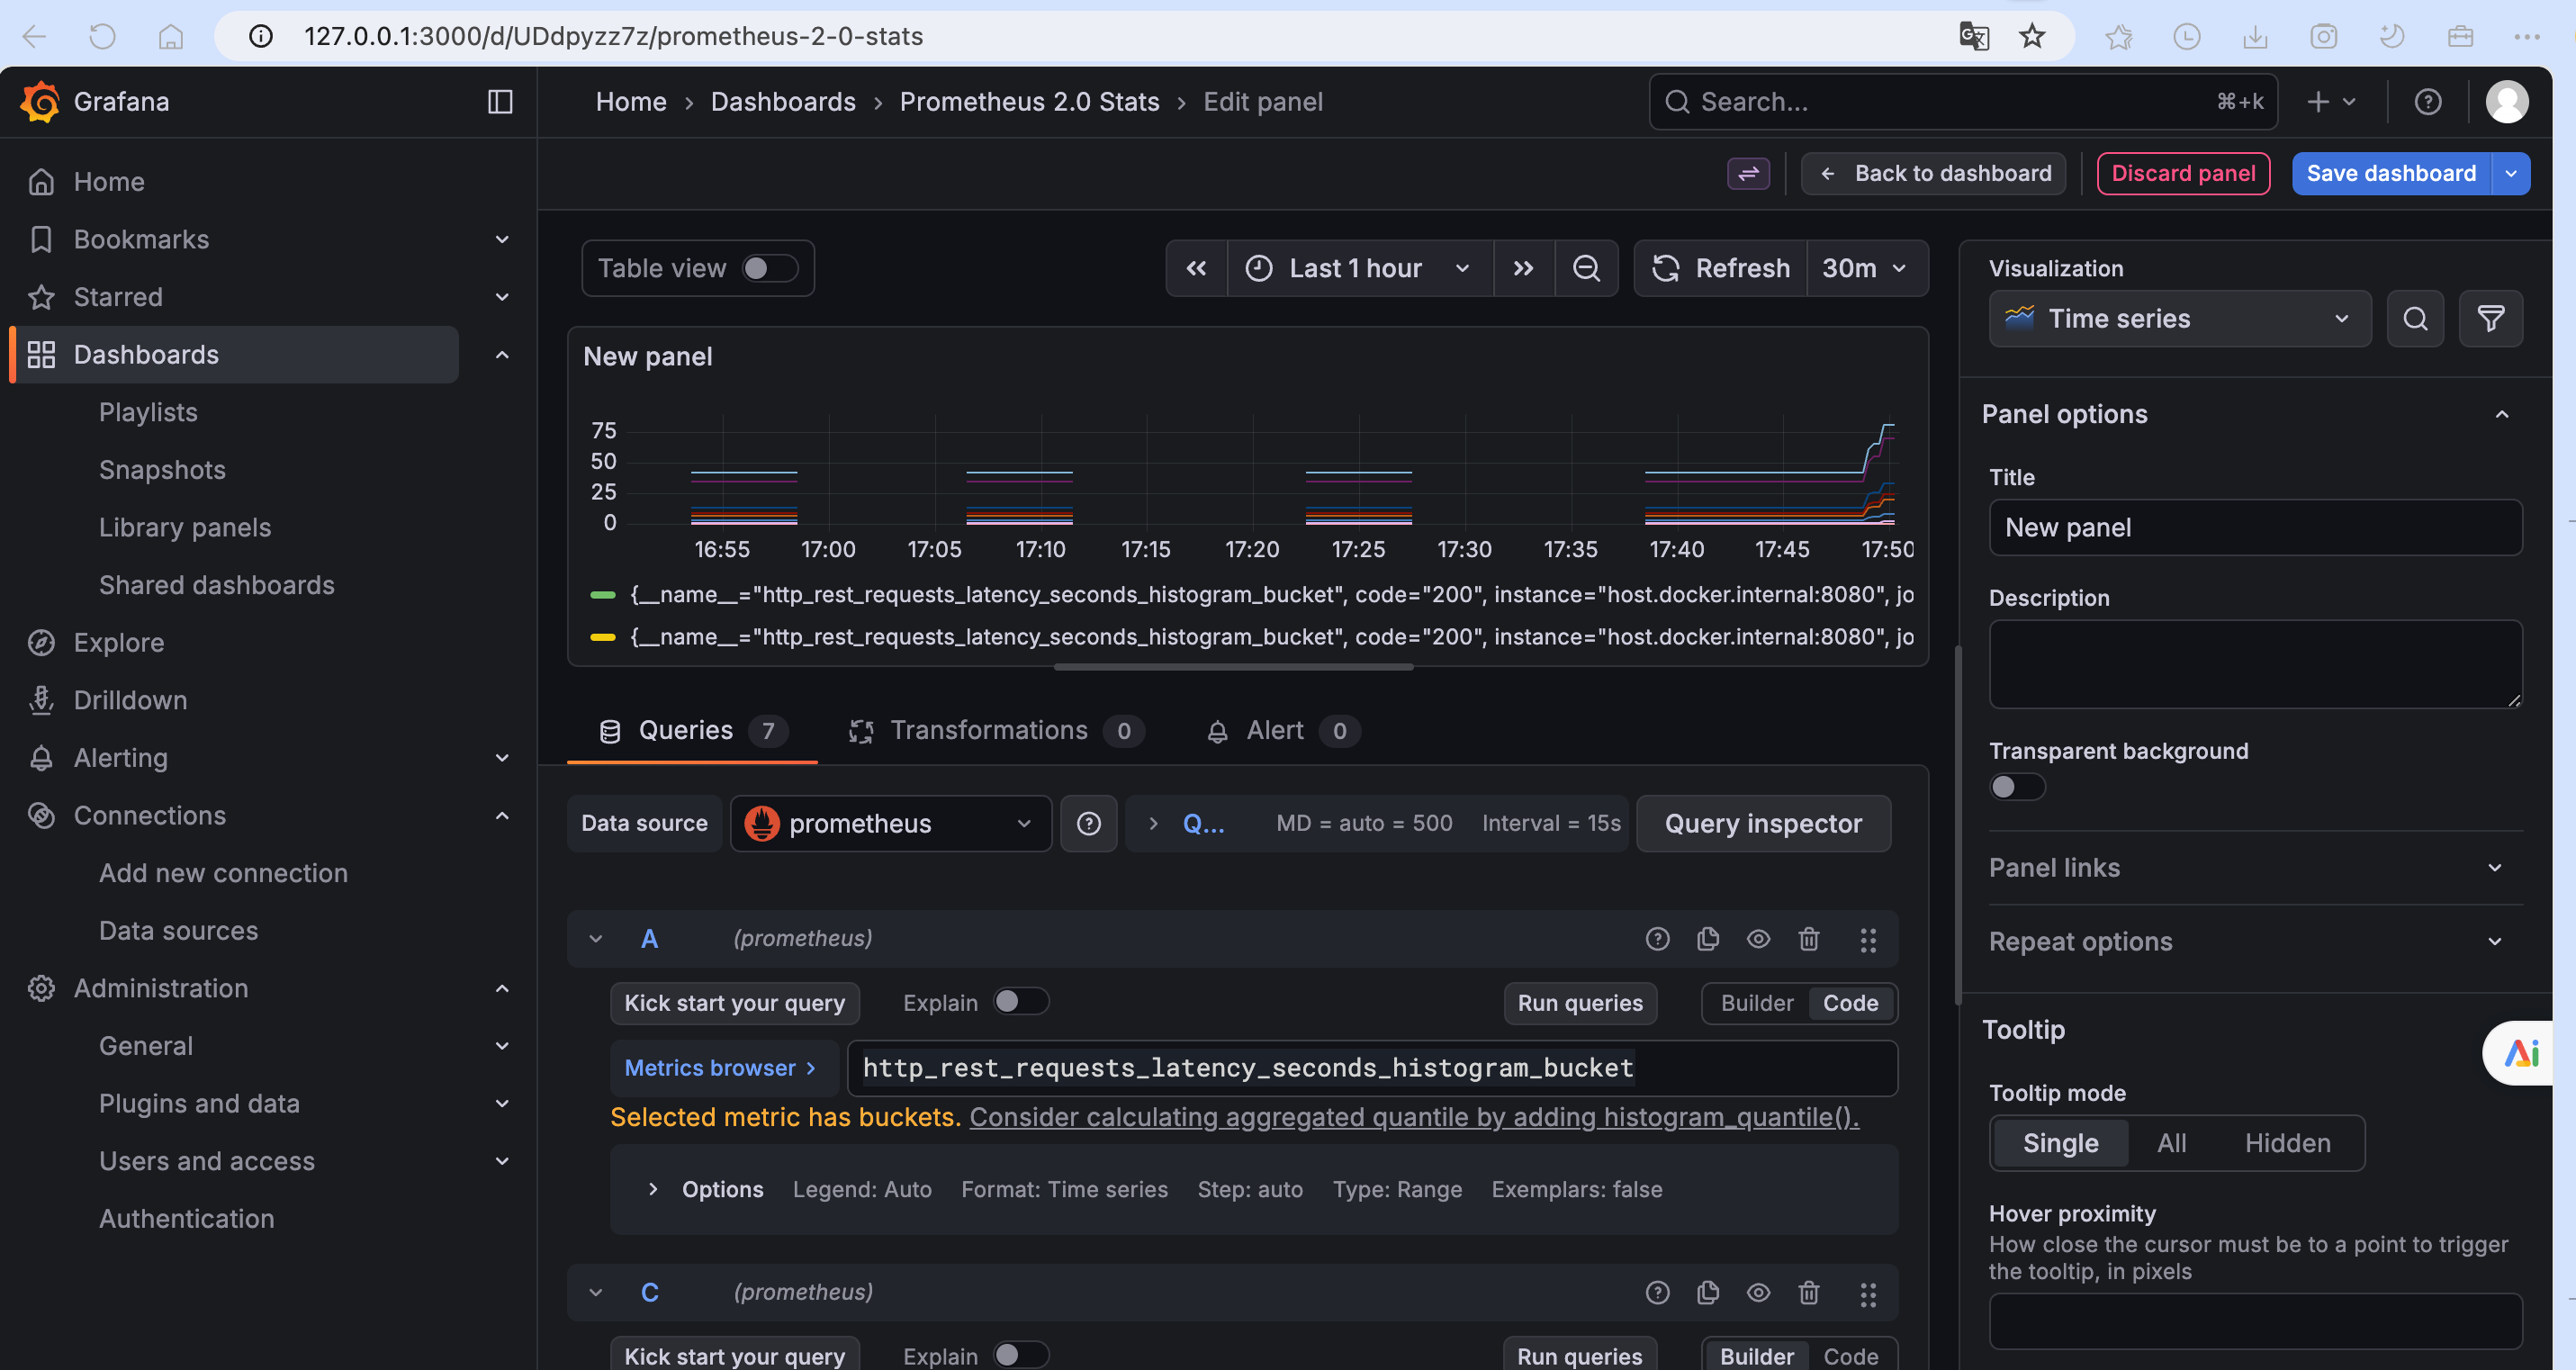The image size is (2576, 1370).
Task: Click the zoom out time range icon
Action: coord(1586,268)
